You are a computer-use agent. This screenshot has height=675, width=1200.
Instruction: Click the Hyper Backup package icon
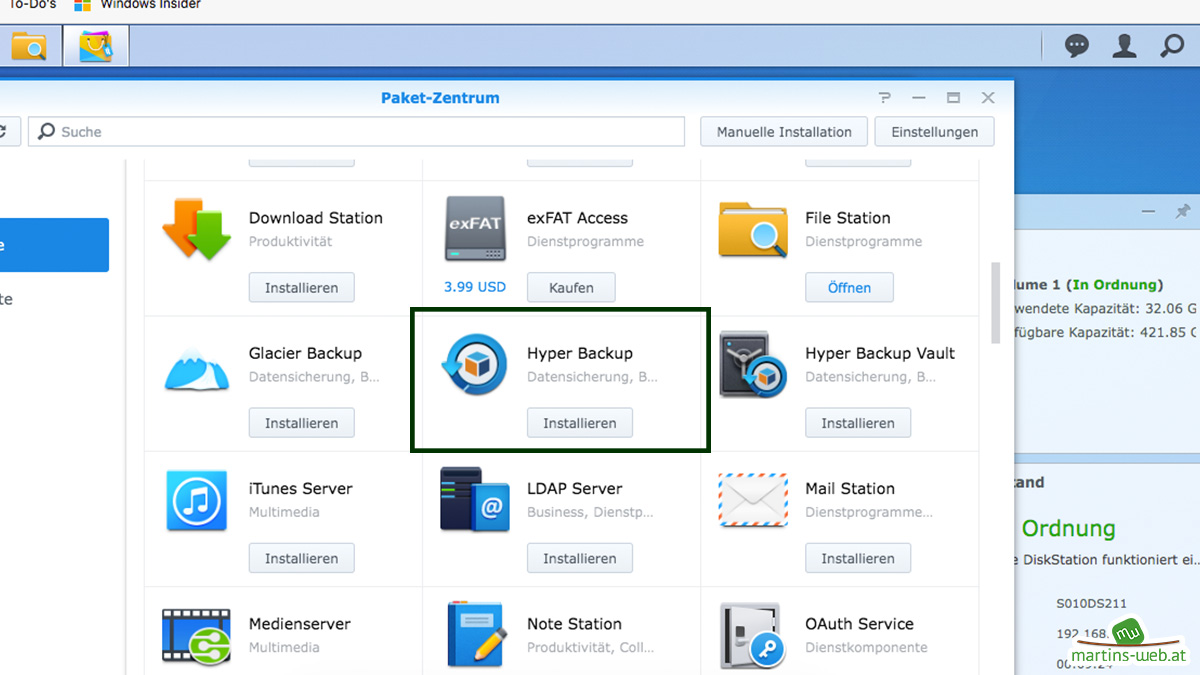pos(474,365)
